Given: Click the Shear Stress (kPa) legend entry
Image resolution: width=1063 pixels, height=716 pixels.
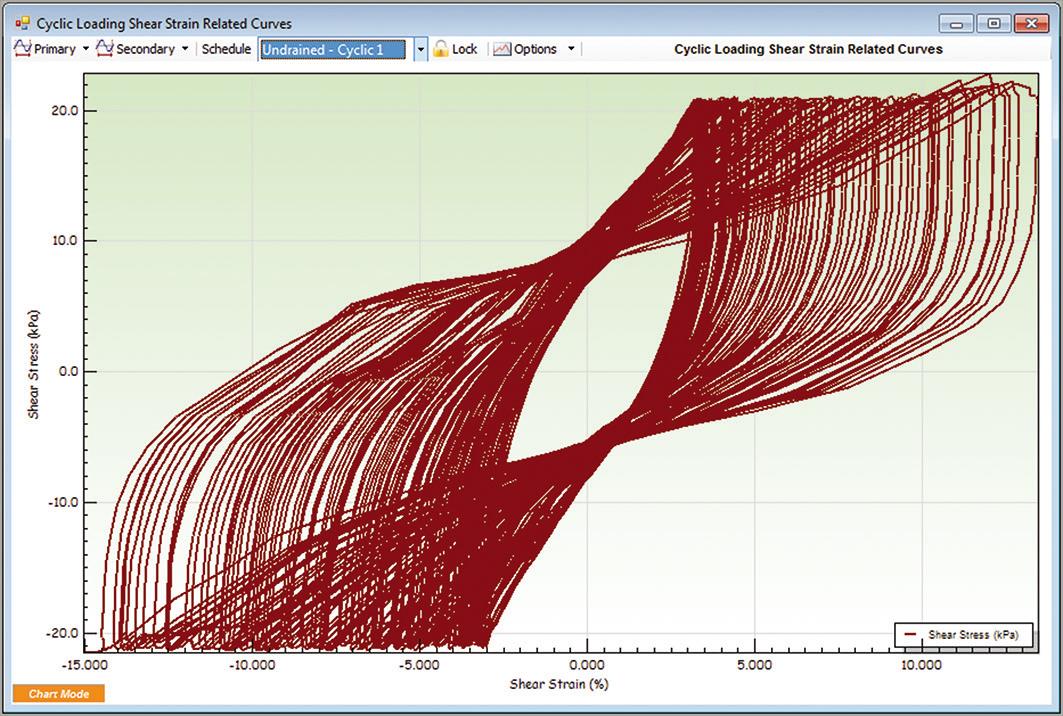Looking at the screenshot, I should 972,635.
